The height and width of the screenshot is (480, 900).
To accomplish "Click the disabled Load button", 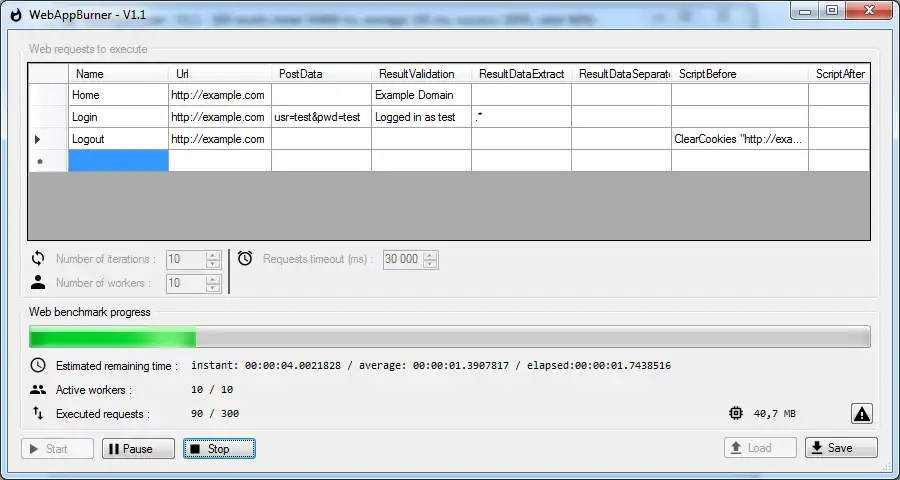I will pos(760,448).
